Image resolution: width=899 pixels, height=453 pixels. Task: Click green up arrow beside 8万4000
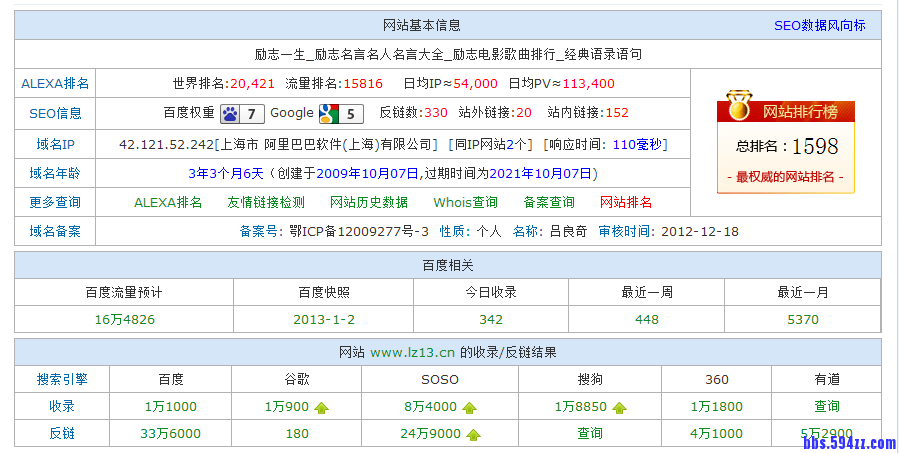click(x=470, y=408)
